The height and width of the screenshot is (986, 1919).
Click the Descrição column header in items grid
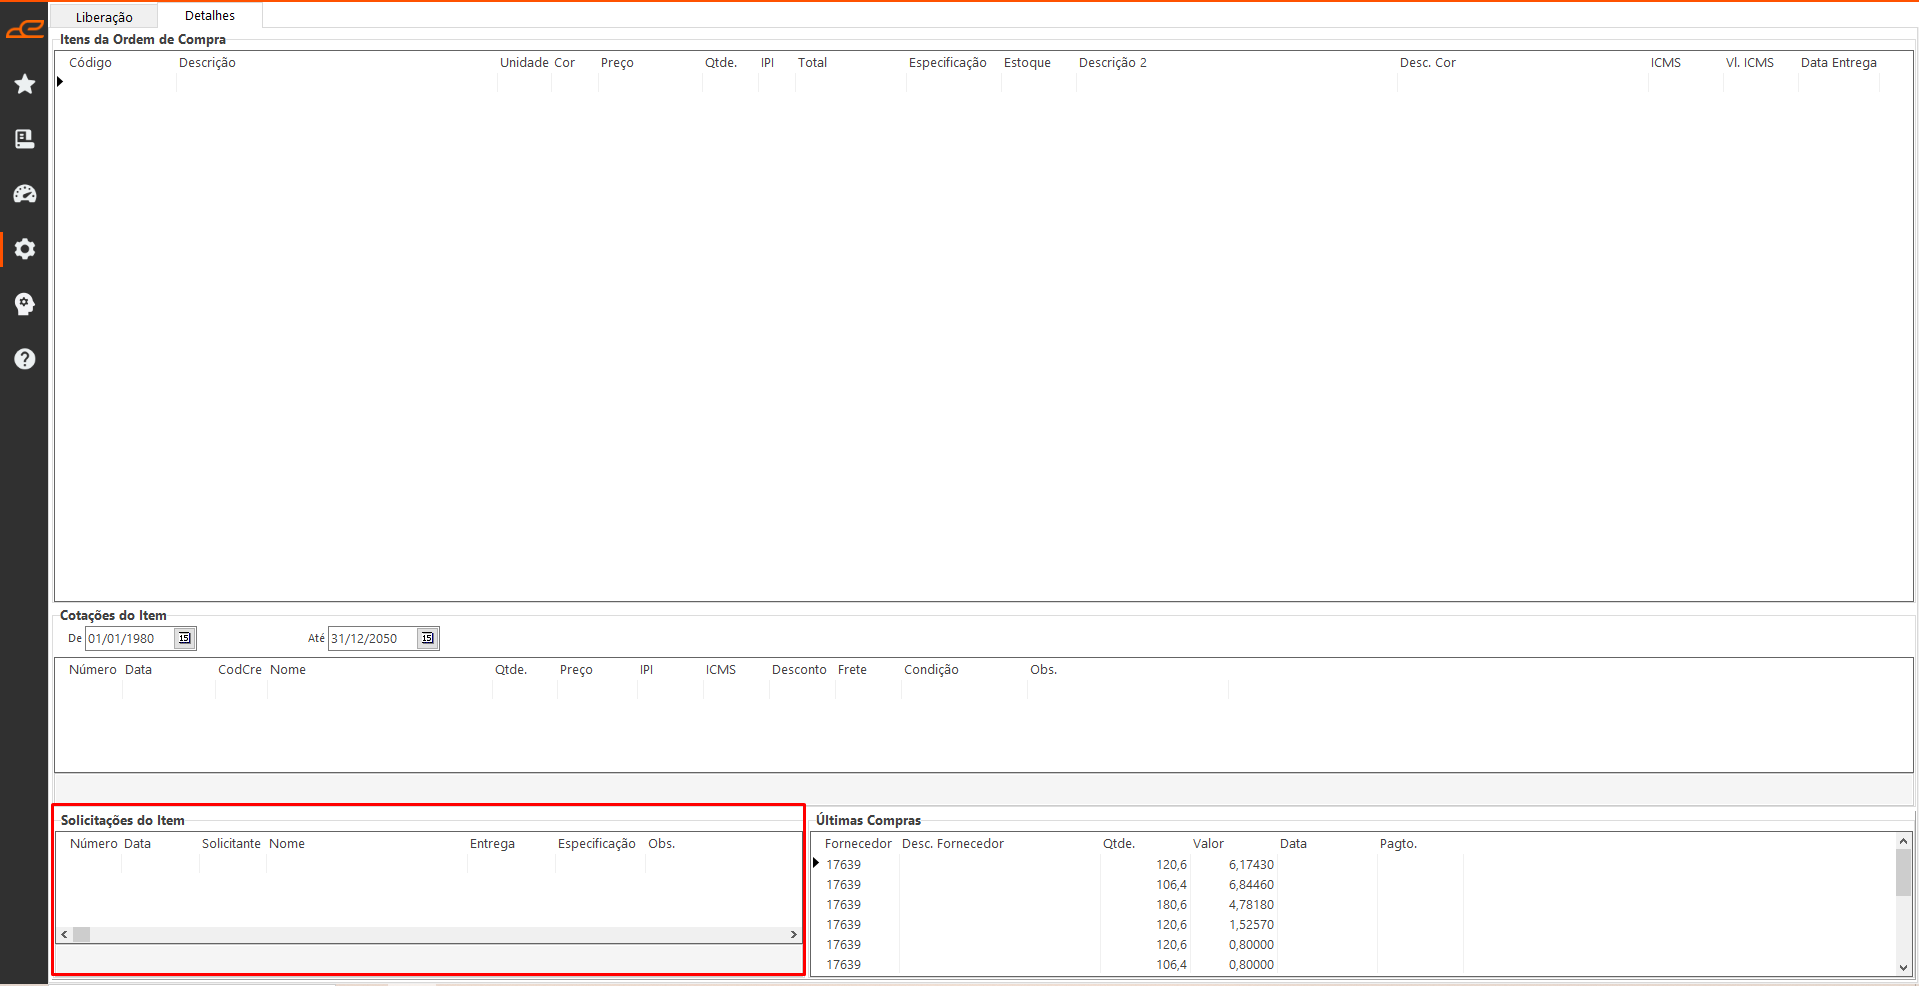(x=207, y=63)
